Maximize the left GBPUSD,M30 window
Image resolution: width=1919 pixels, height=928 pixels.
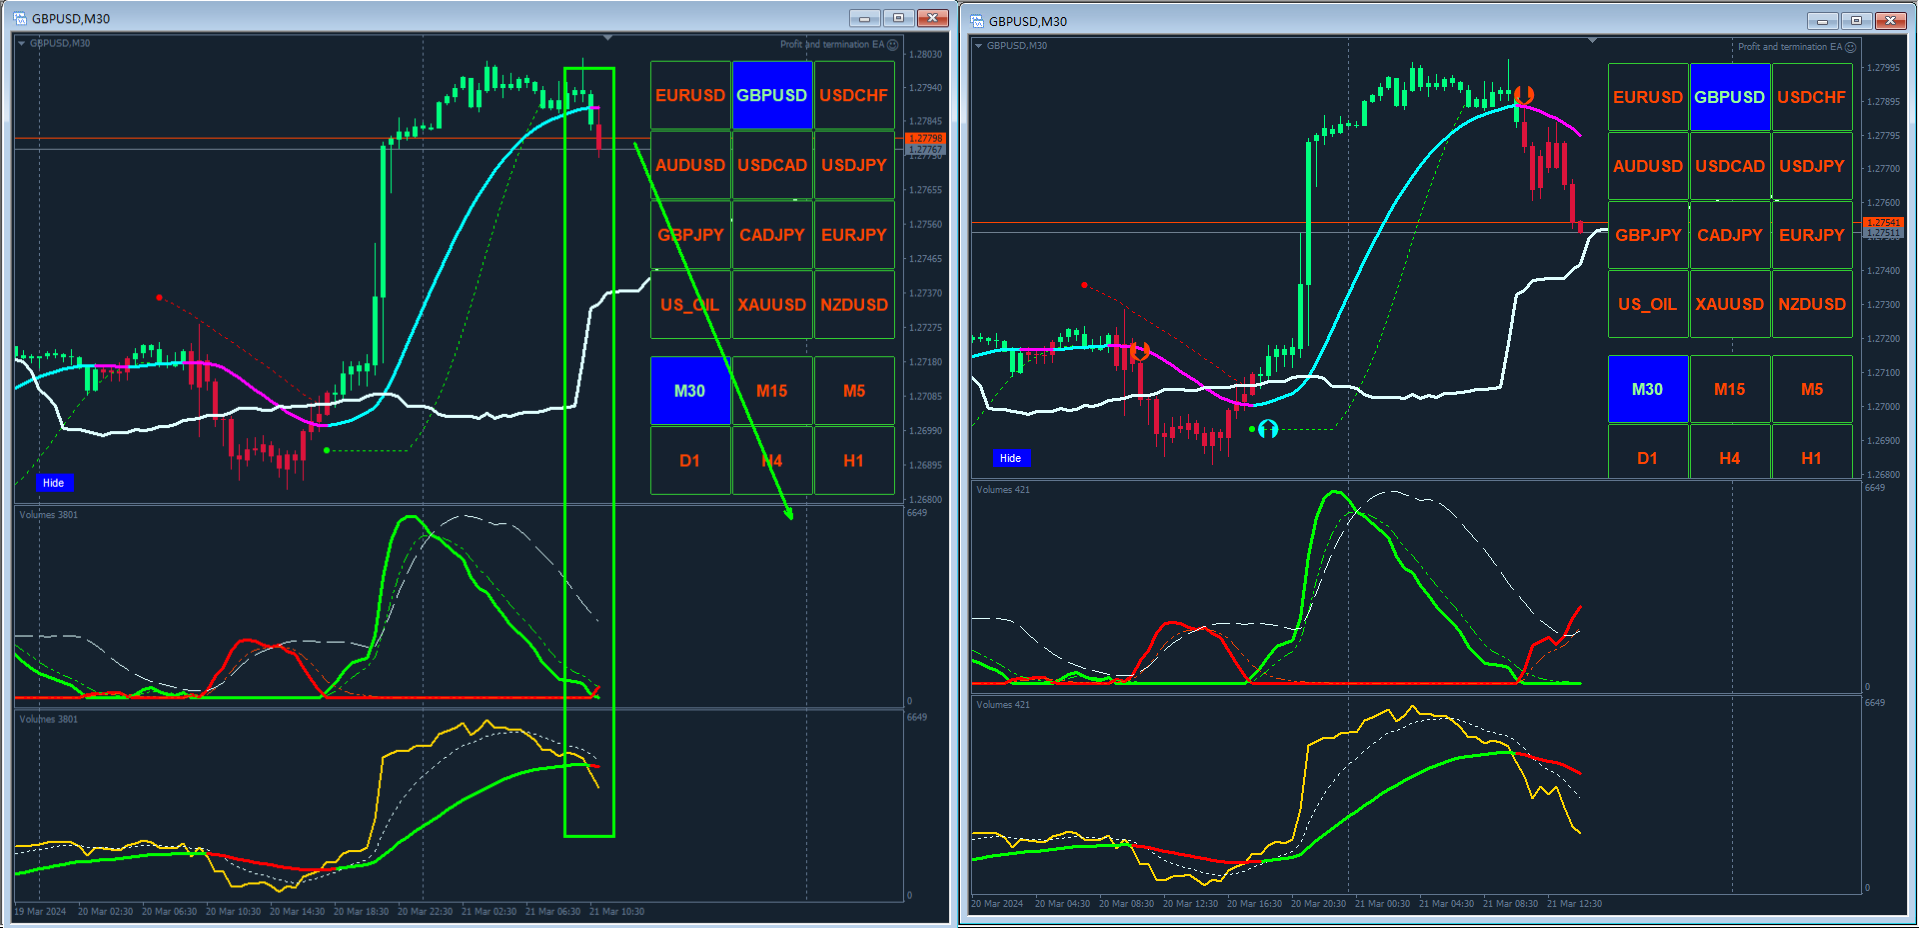coord(898,18)
